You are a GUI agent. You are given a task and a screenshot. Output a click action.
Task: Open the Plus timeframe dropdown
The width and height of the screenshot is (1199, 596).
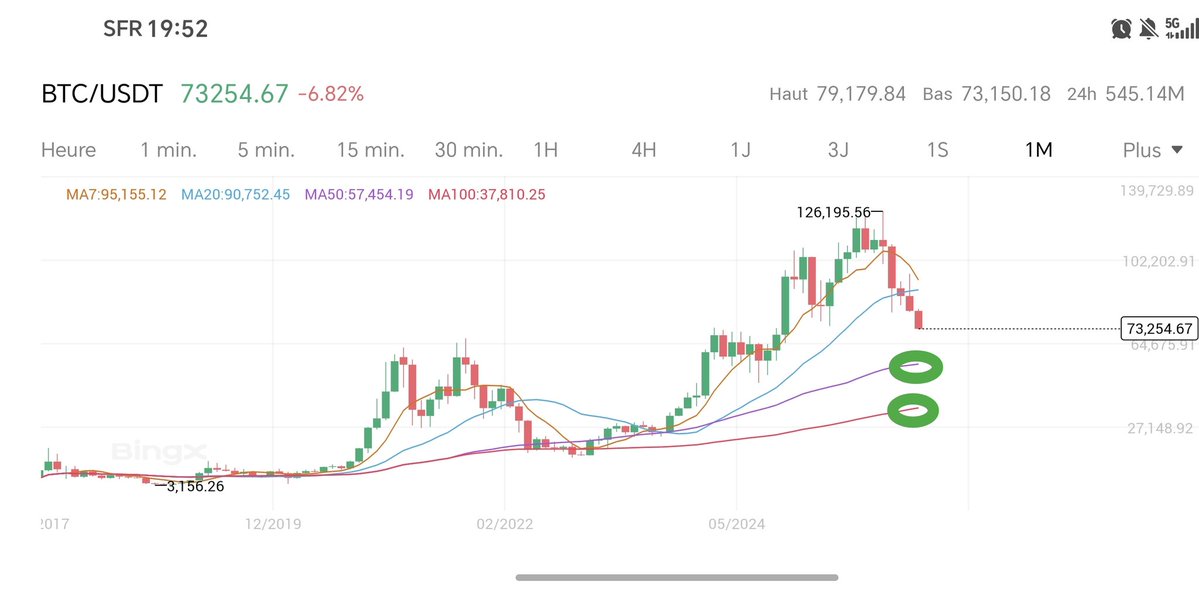(1153, 150)
